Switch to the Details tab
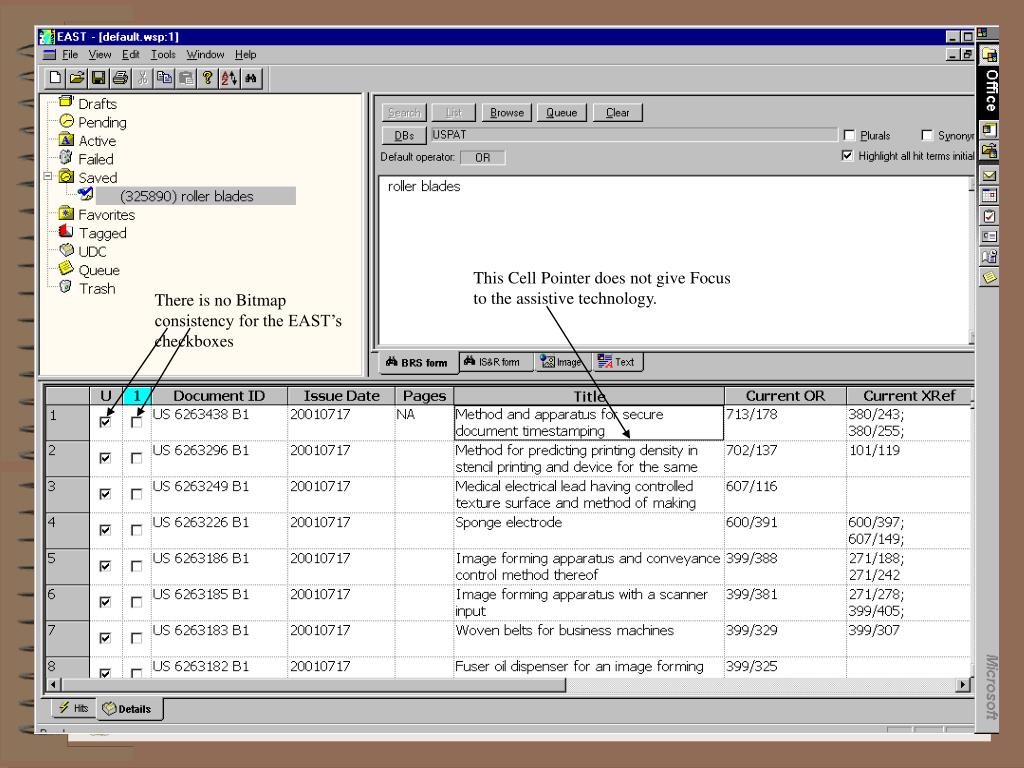1024x768 pixels. 128,709
